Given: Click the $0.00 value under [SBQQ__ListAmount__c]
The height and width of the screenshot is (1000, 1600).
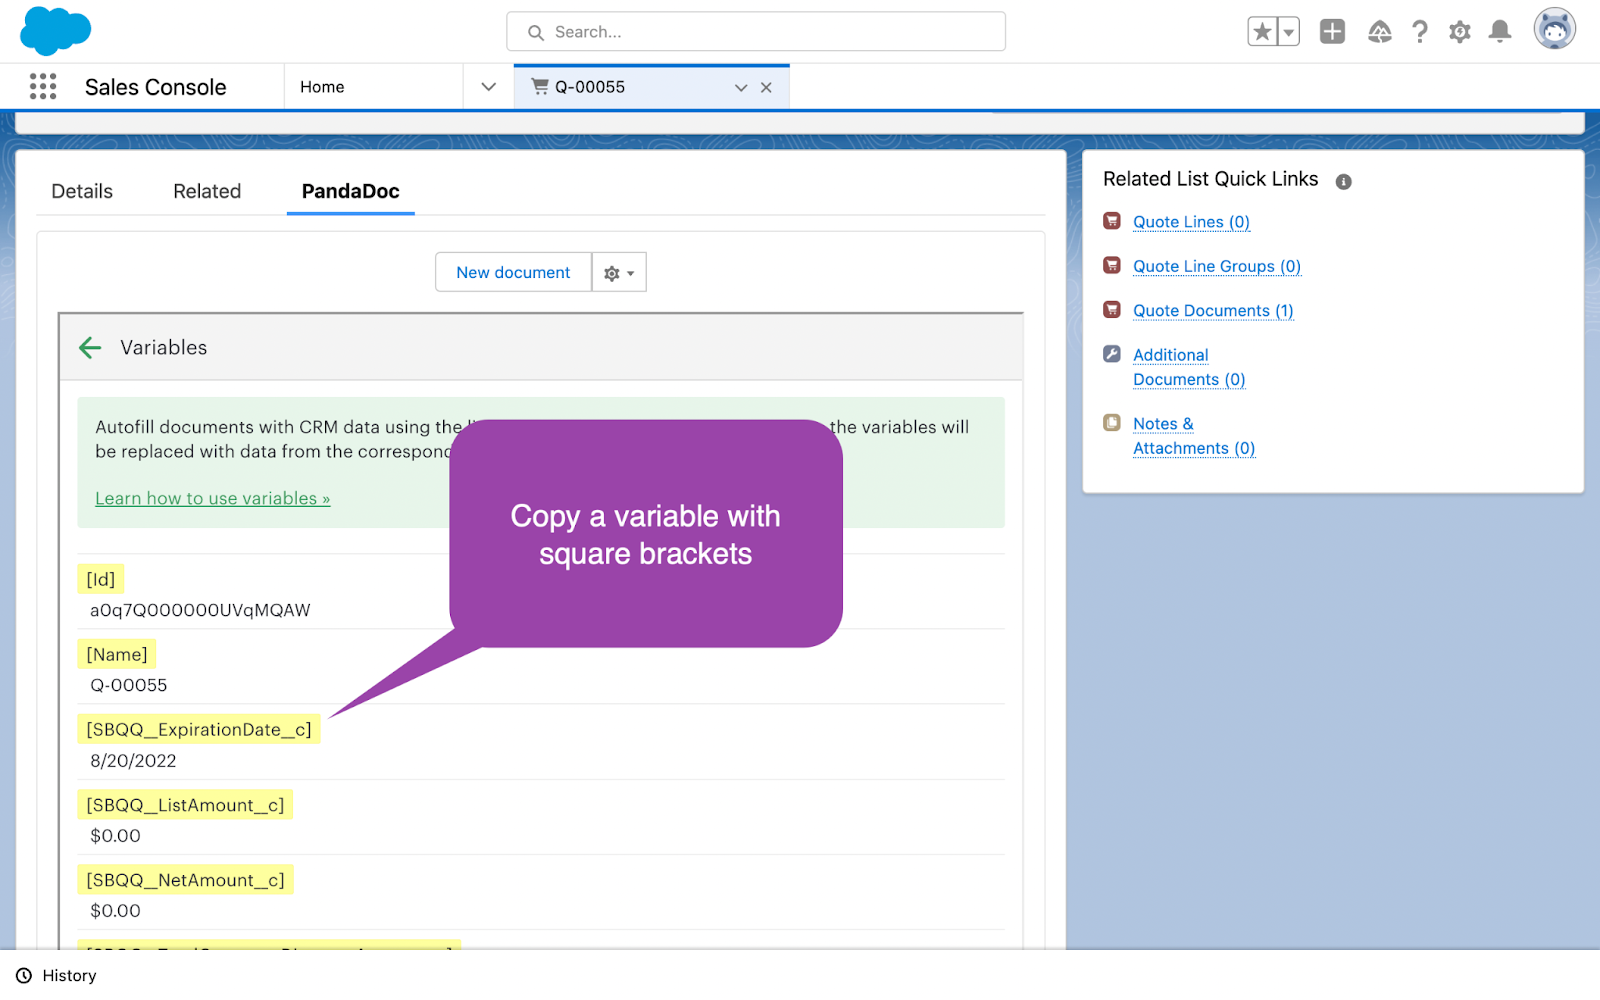Looking at the screenshot, I should click(x=115, y=836).
